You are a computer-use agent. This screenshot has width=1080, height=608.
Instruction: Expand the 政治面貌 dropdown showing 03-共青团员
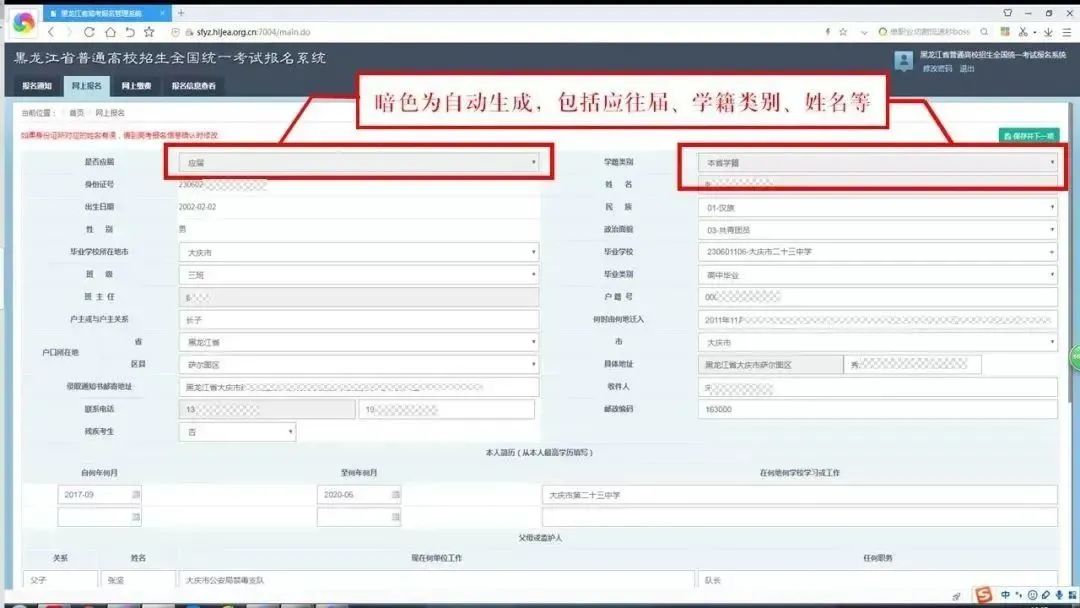877,229
